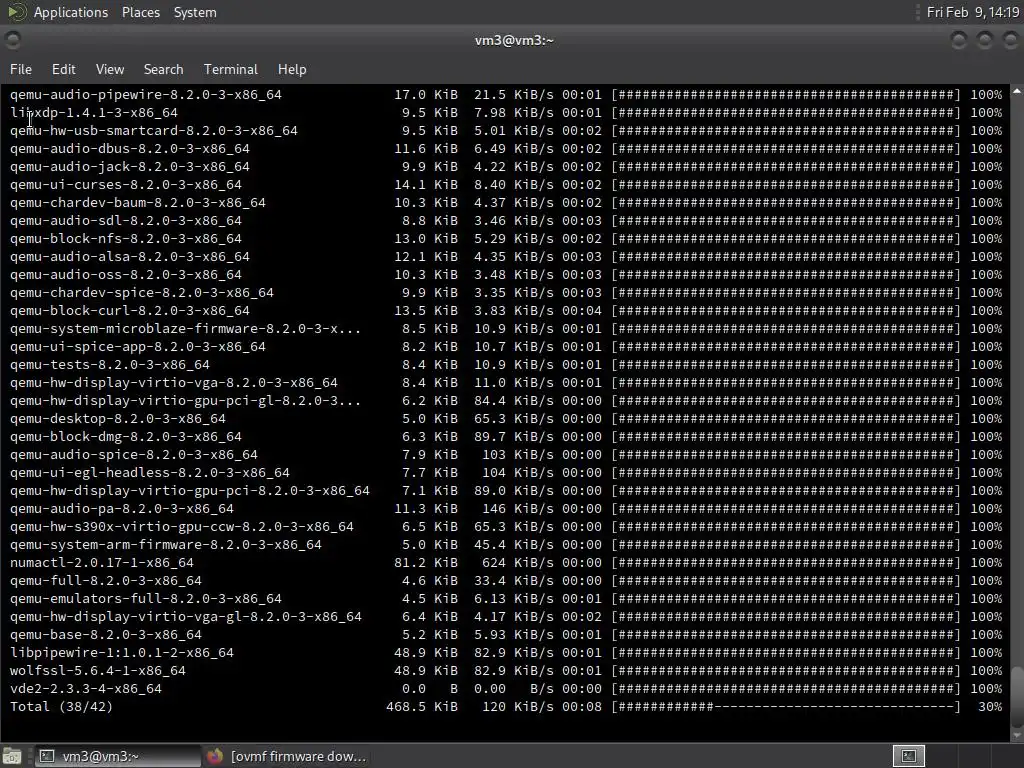Click the text qemu-full-8.2.0-3-x86_64
The height and width of the screenshot is (768, 1024).
(x=106, y=581)
